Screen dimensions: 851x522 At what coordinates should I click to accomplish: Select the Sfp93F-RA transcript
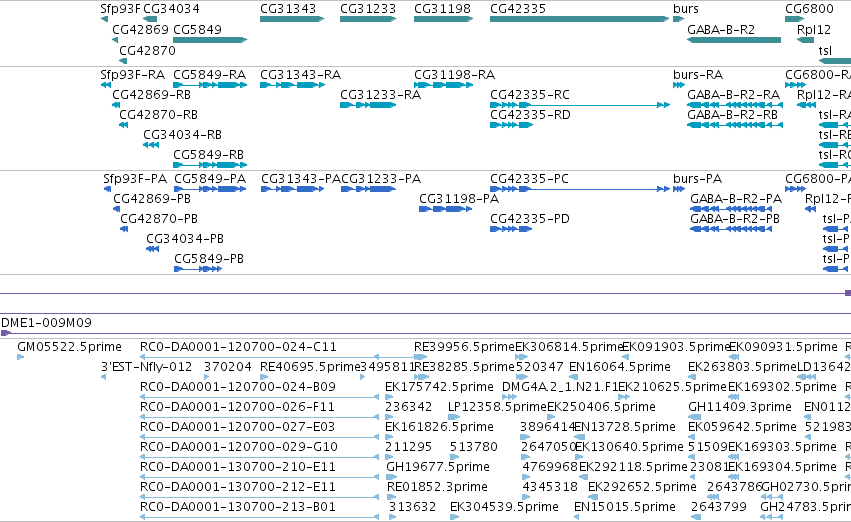point(132,74)
